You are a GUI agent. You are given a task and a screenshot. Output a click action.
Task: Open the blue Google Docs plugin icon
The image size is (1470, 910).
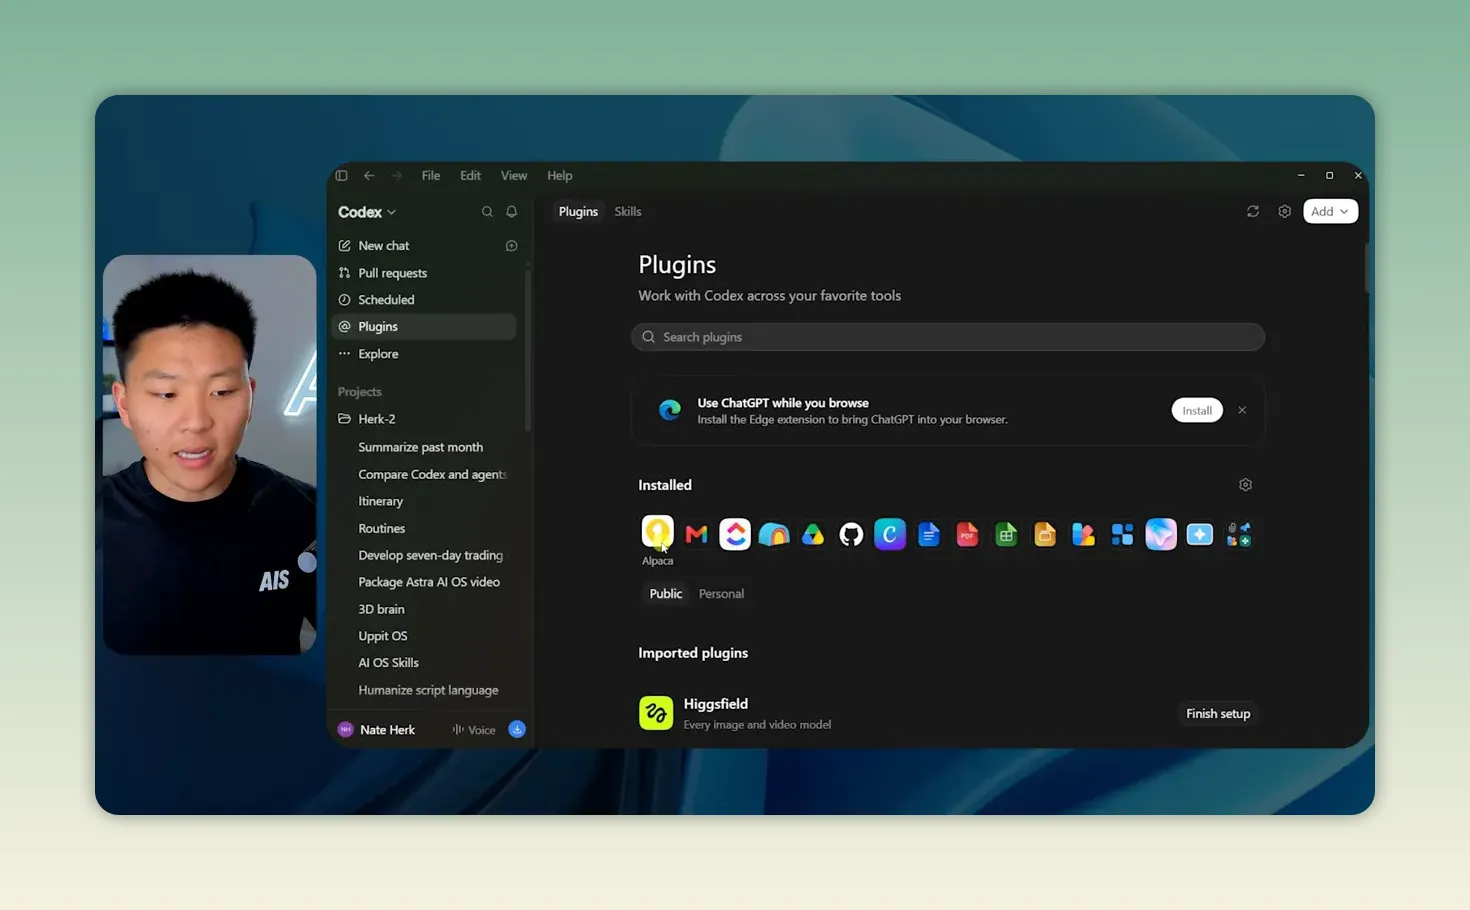(928, 535)
